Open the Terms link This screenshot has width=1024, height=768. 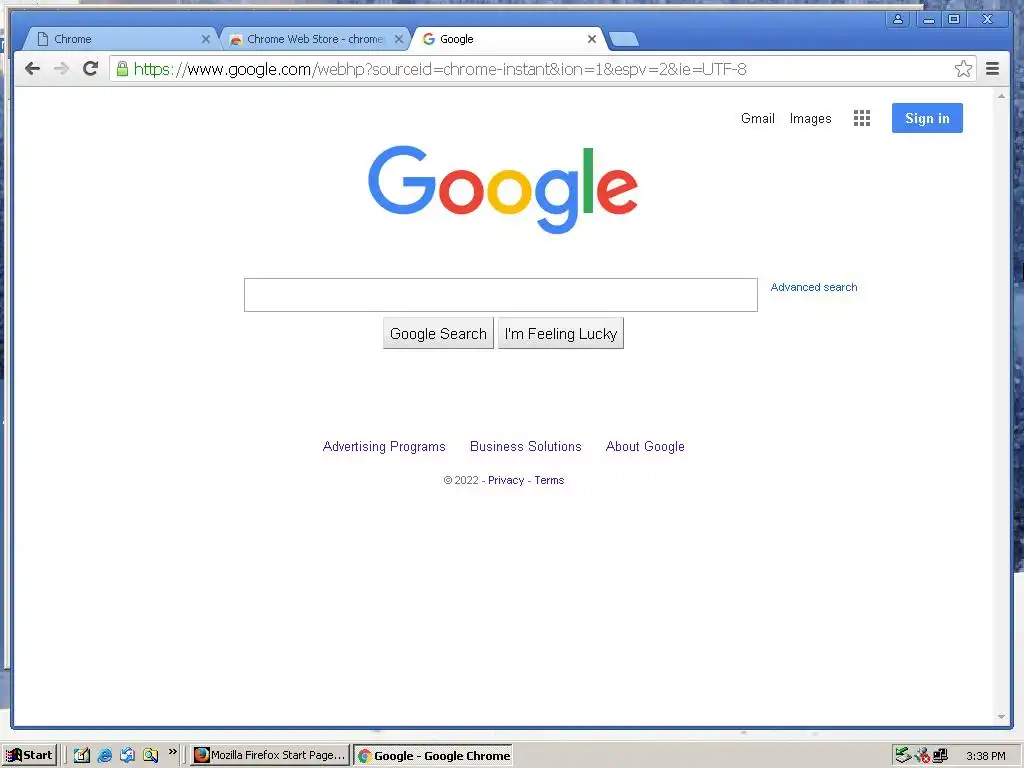(x=549, y=480)
